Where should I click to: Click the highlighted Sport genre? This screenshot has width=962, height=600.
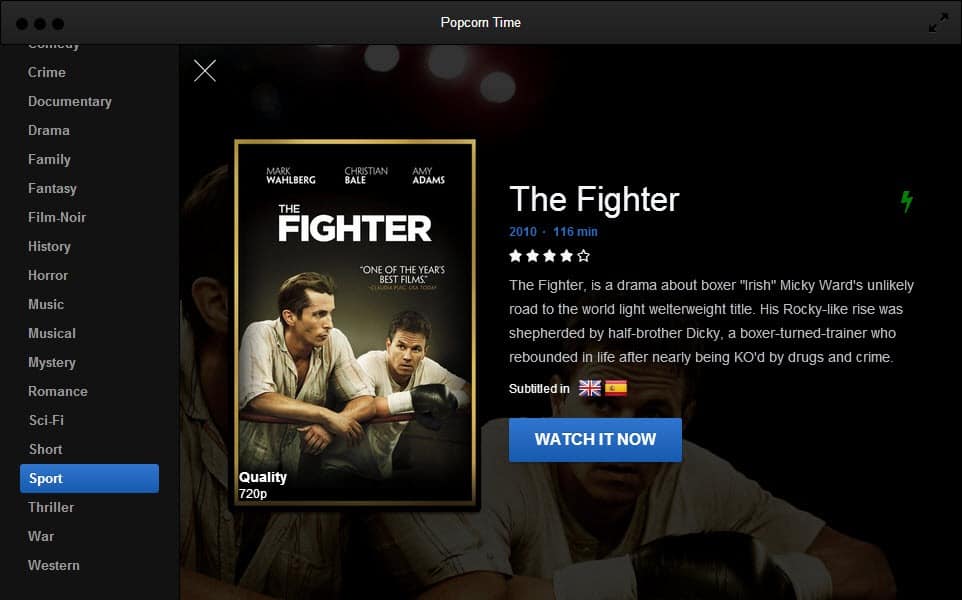(x=90, y=479)
